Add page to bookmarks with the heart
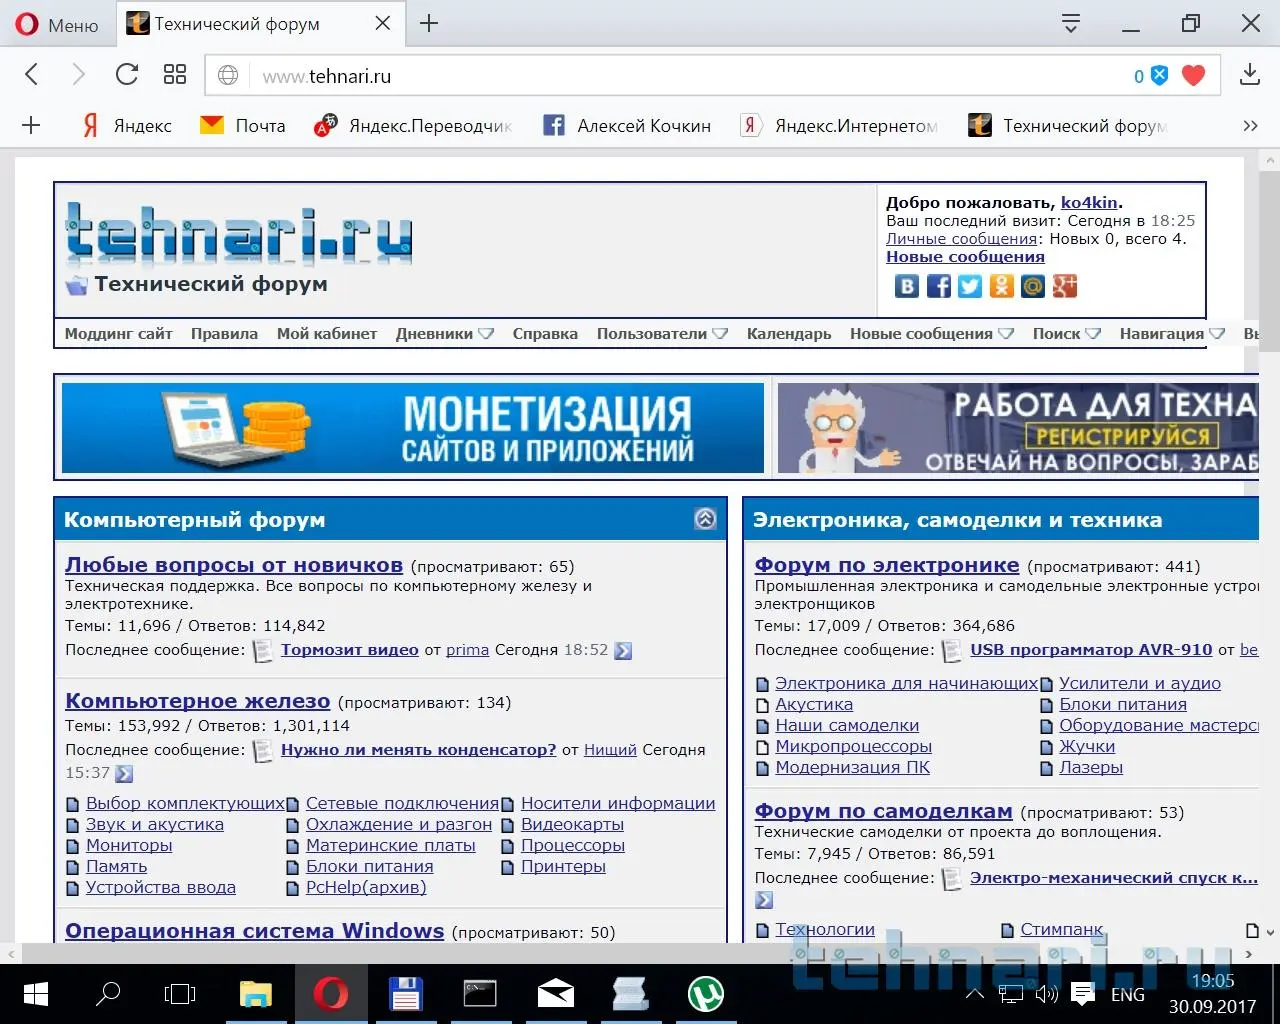1280x1024 pixels. (1193, 75)
